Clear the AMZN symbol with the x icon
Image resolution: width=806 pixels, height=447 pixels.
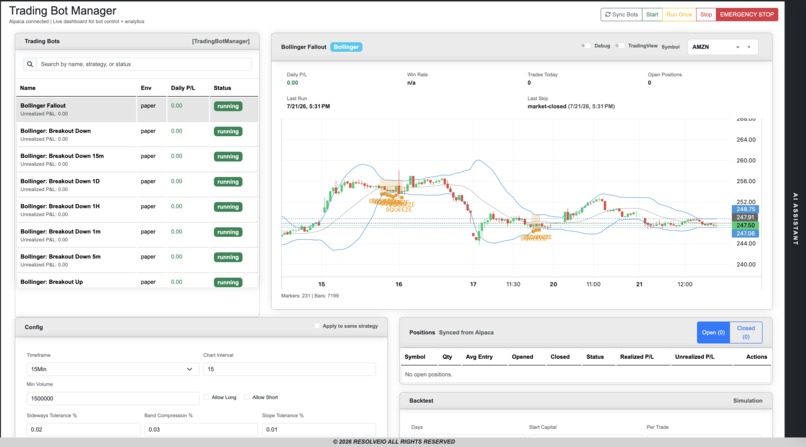(749, 47)
